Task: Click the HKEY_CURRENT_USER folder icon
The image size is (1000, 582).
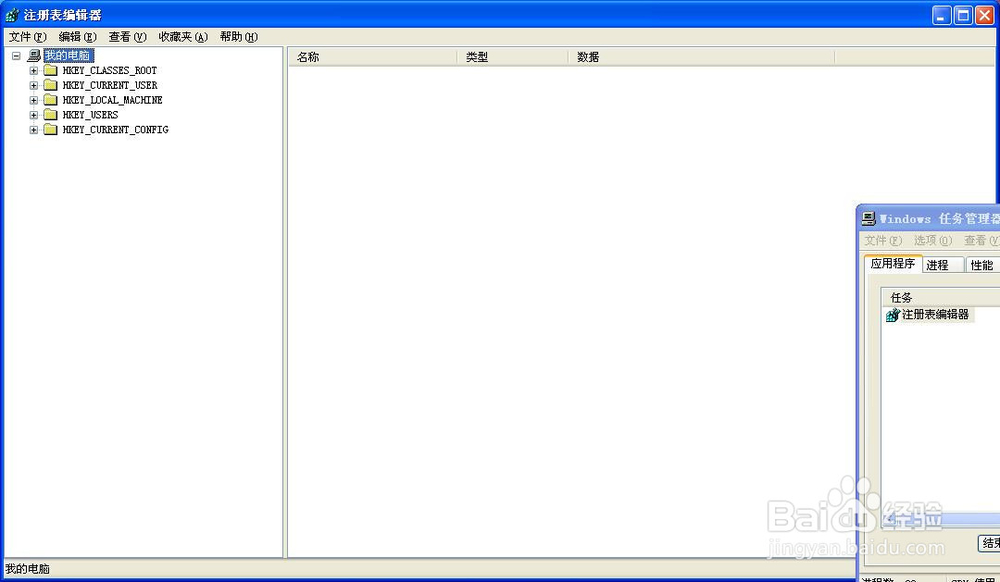Action: pos(50,85)
